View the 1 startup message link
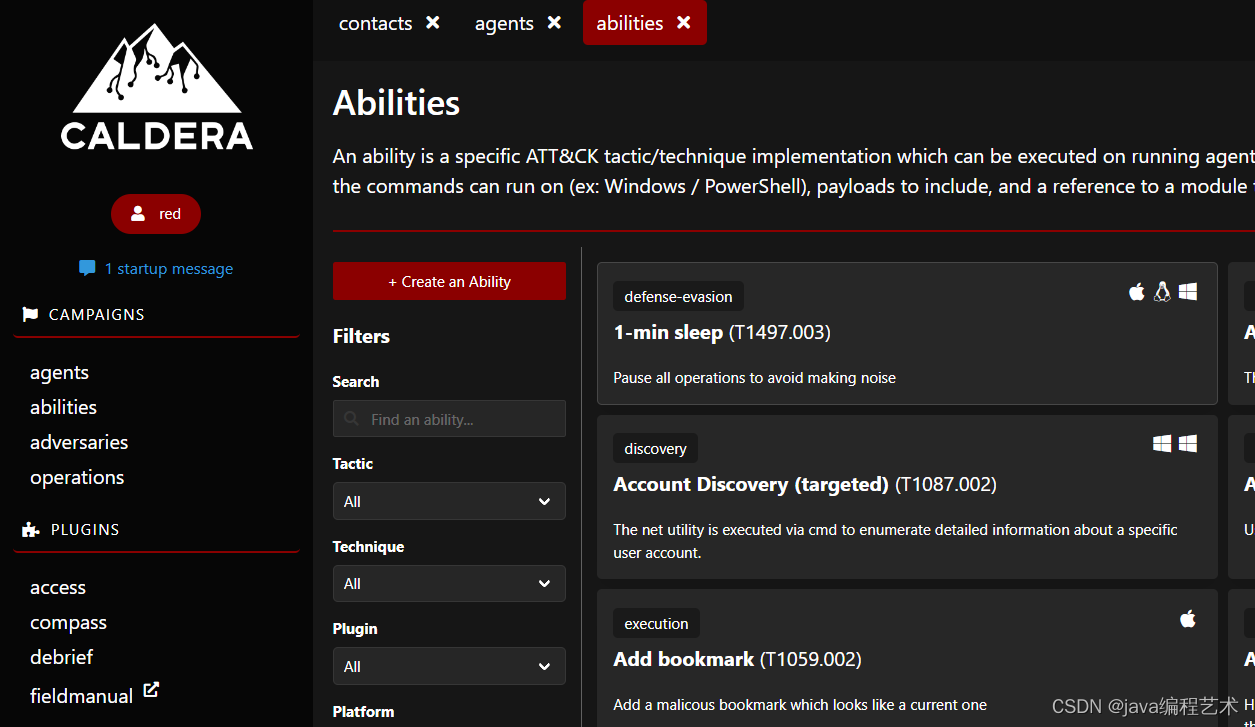The width and height of the screenshot is (1255, 727). pos(168,268)
